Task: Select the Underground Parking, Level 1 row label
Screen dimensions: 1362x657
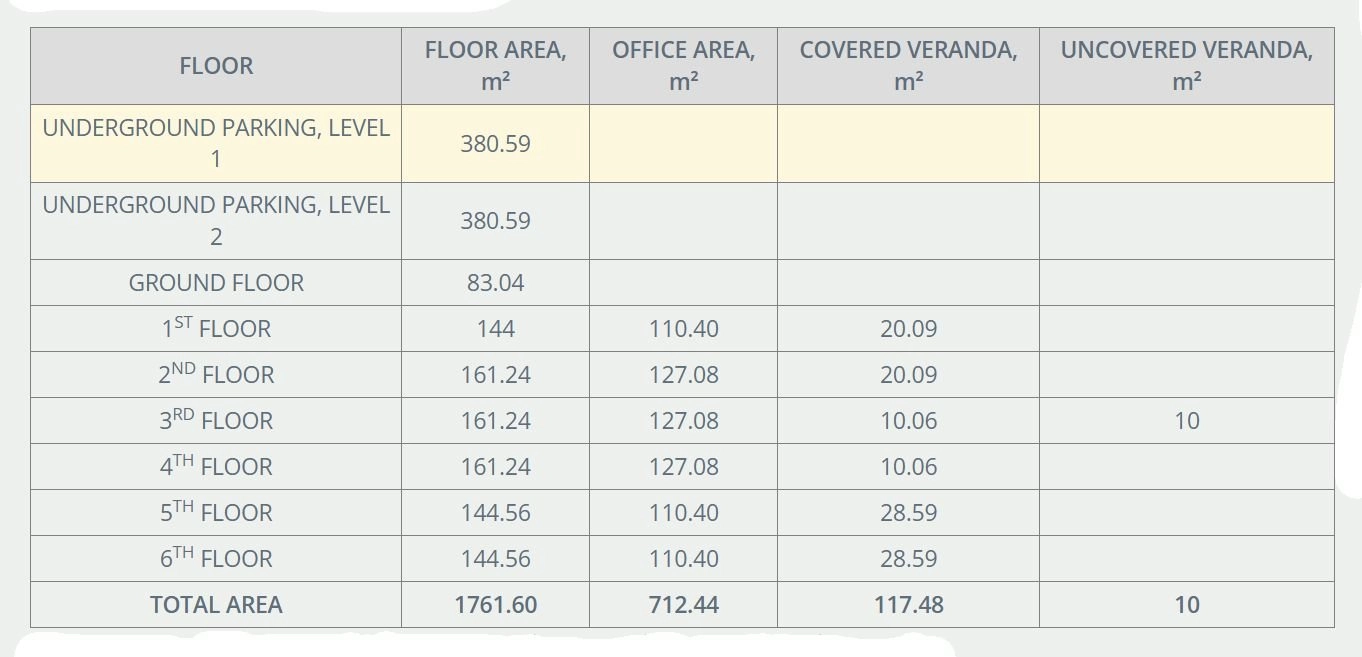Action: 216,143
